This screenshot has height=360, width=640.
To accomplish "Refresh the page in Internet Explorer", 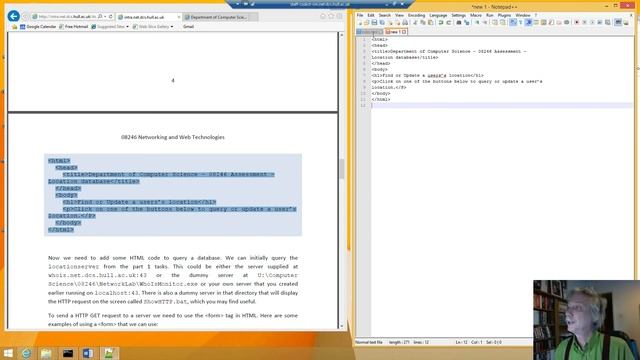I will coord(111,17).
